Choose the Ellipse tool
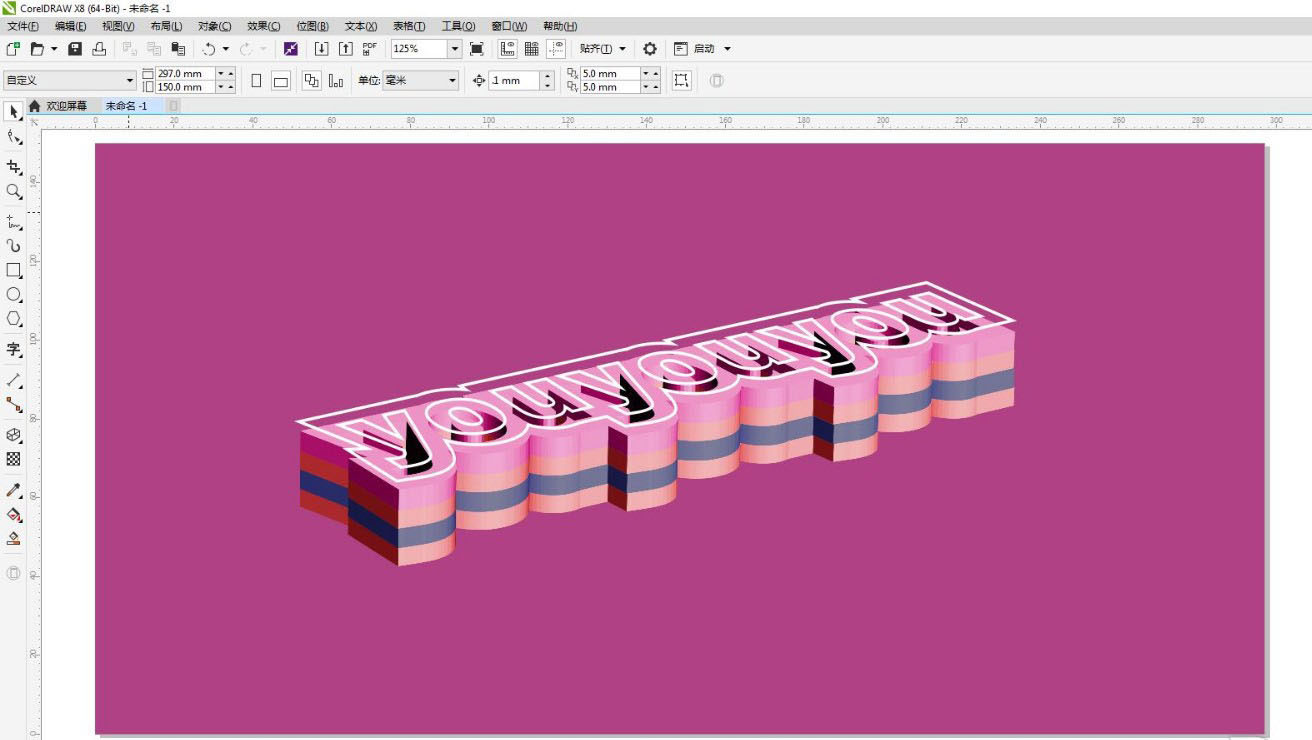Viewport: 1312px width, 740px height. pyautogui.click(x=13, y=295)
